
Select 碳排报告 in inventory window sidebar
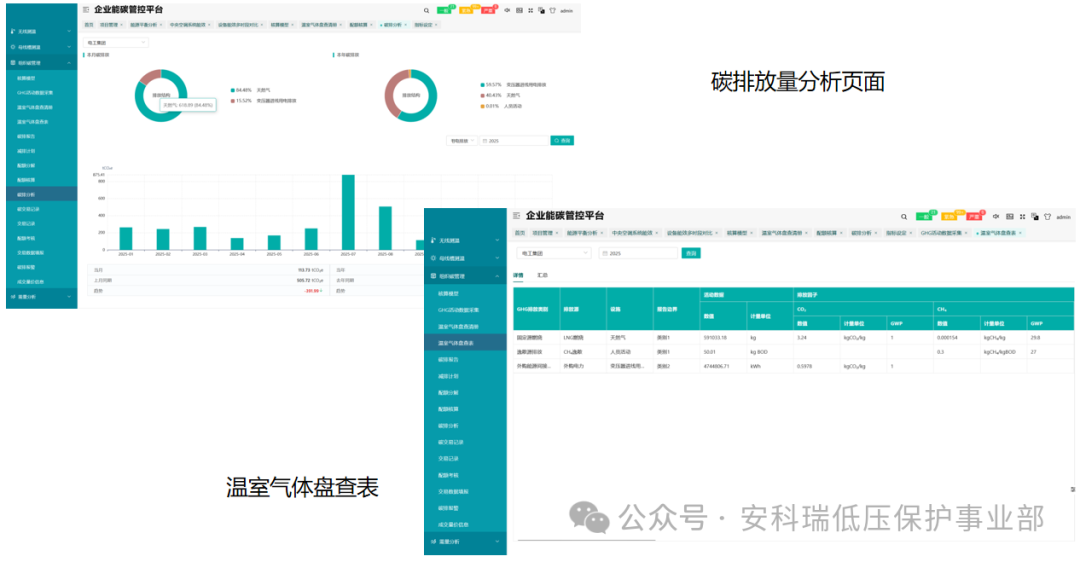[x=448, y=360]
